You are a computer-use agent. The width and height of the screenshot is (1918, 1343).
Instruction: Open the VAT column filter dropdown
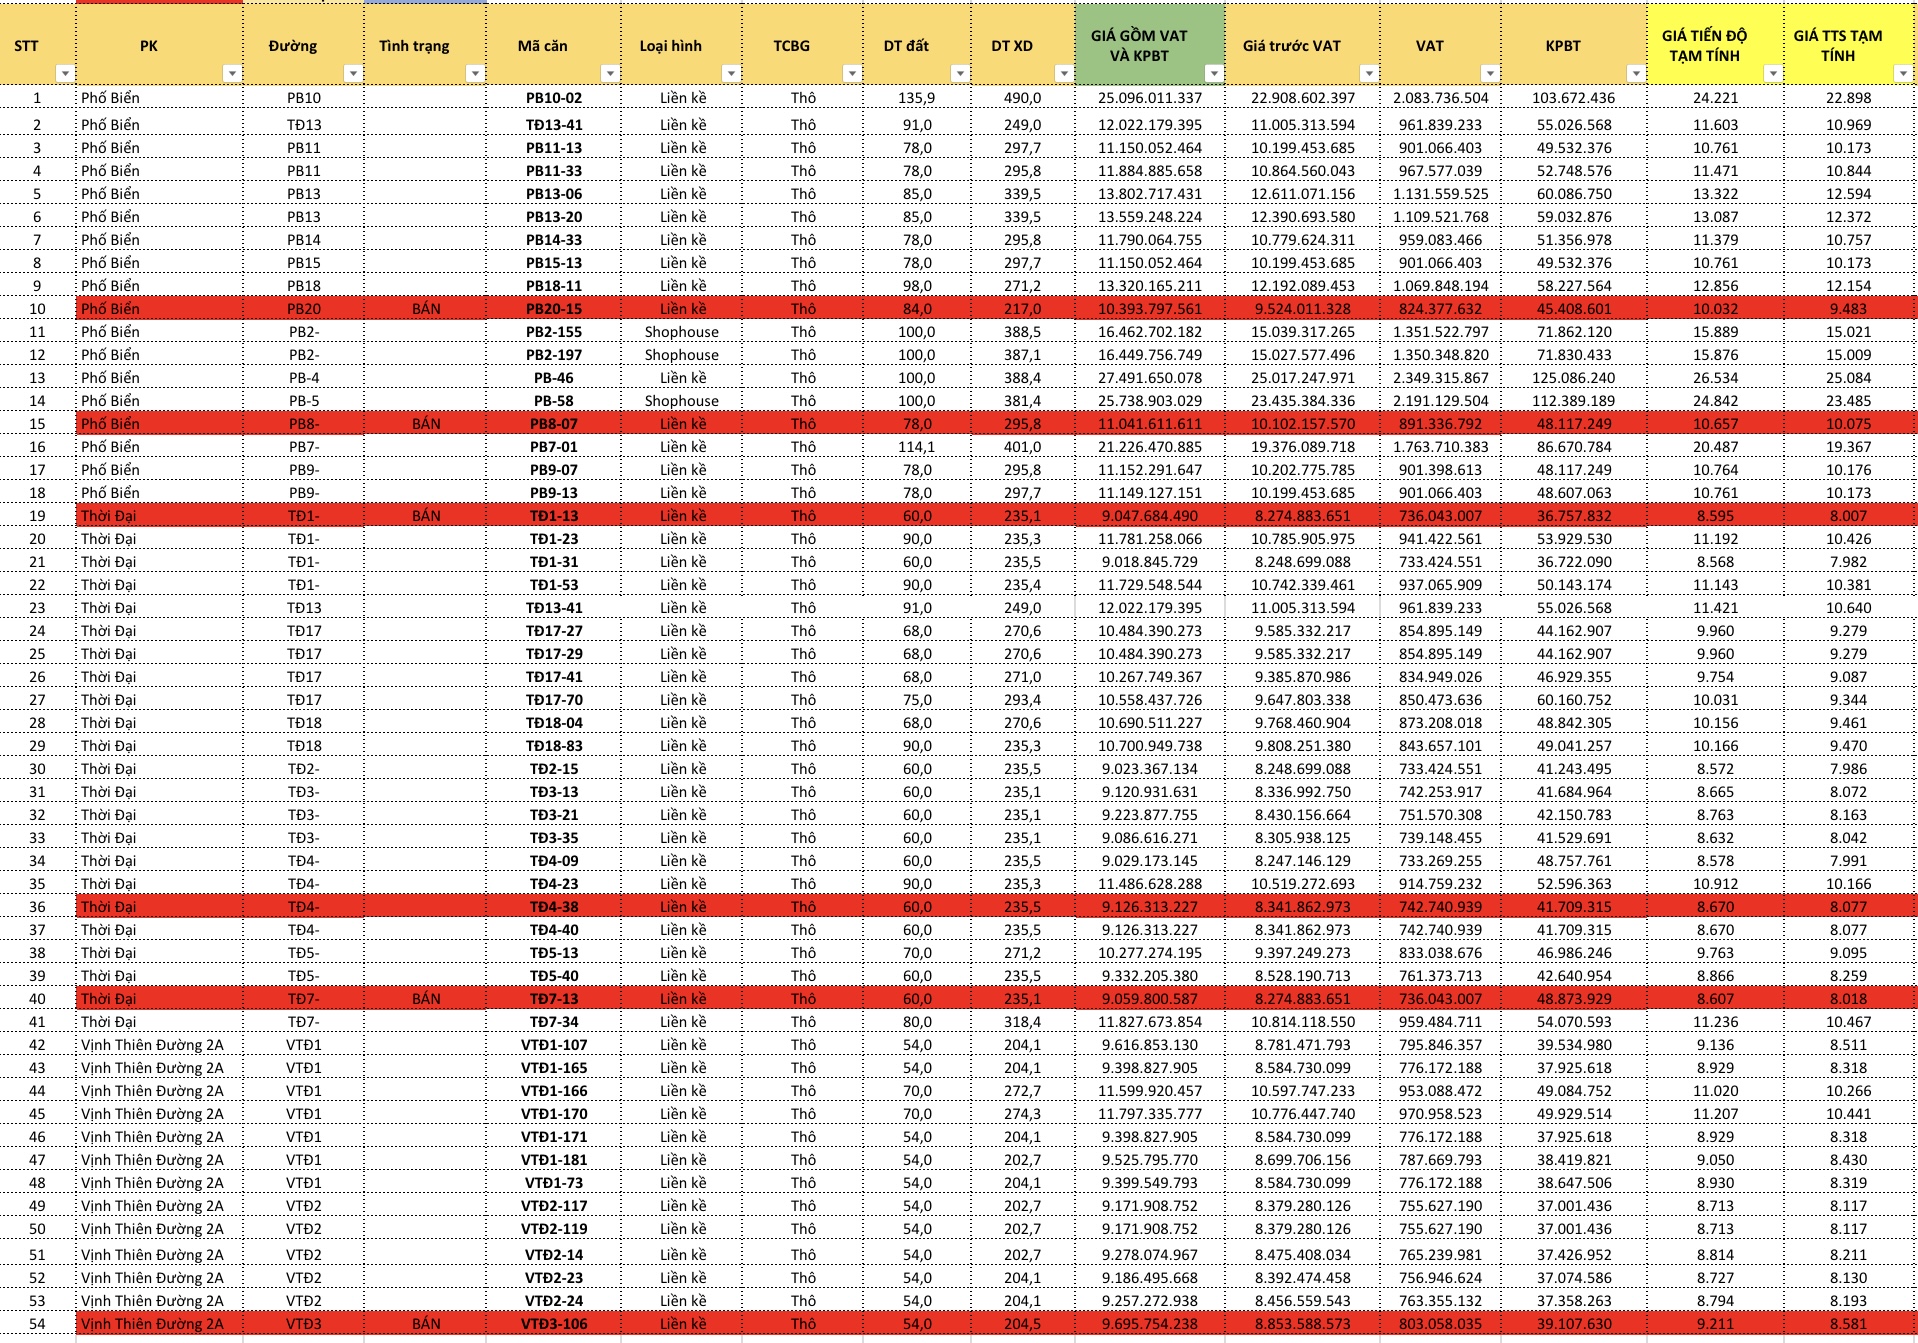click(x=1490, y=73)
